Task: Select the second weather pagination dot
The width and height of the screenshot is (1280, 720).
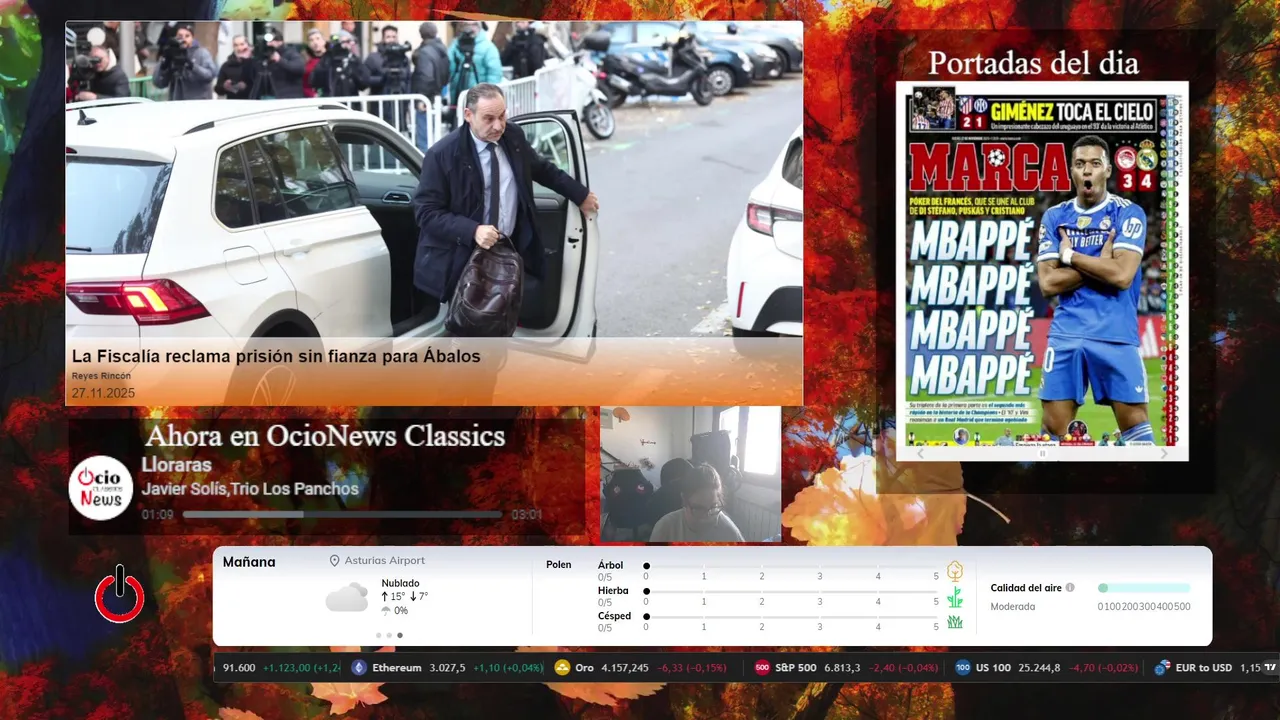Action: click(389, 635)
